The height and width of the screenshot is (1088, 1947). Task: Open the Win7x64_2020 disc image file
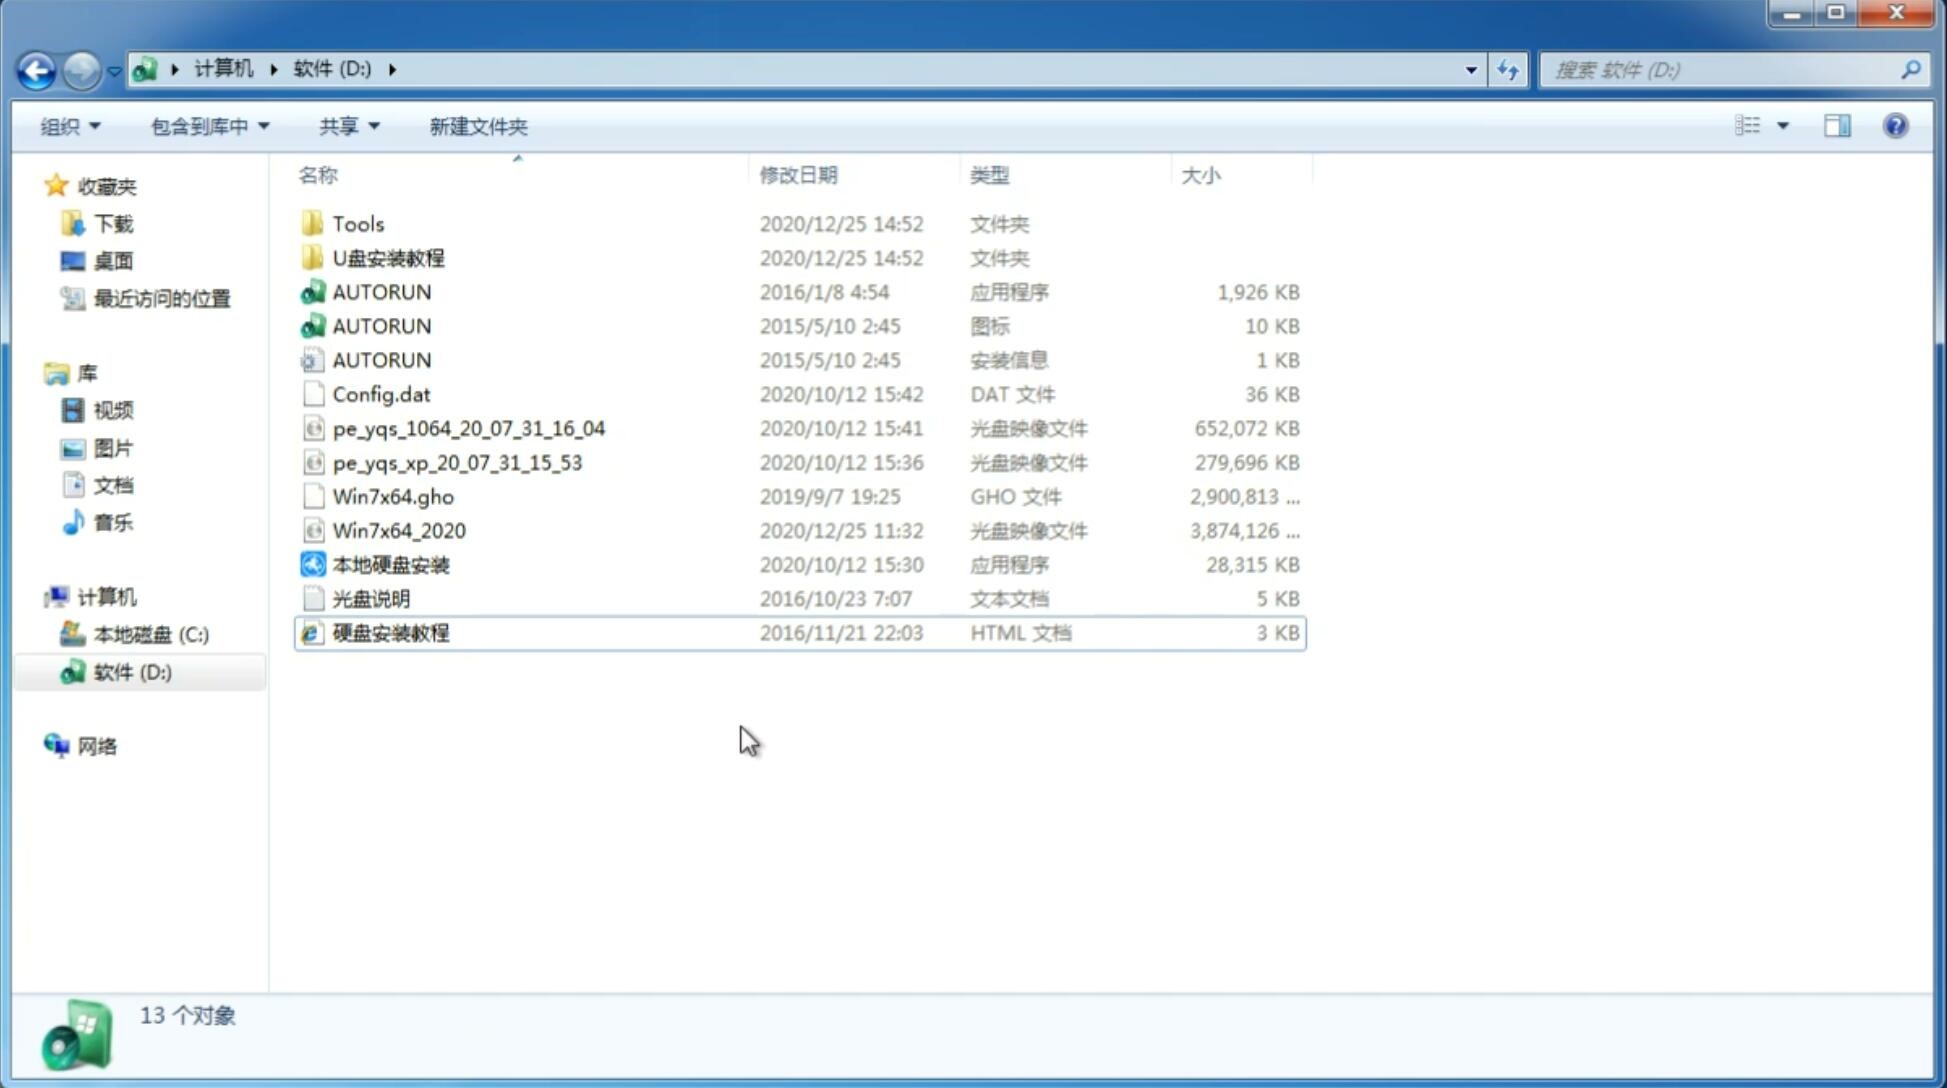pos(398,531)
